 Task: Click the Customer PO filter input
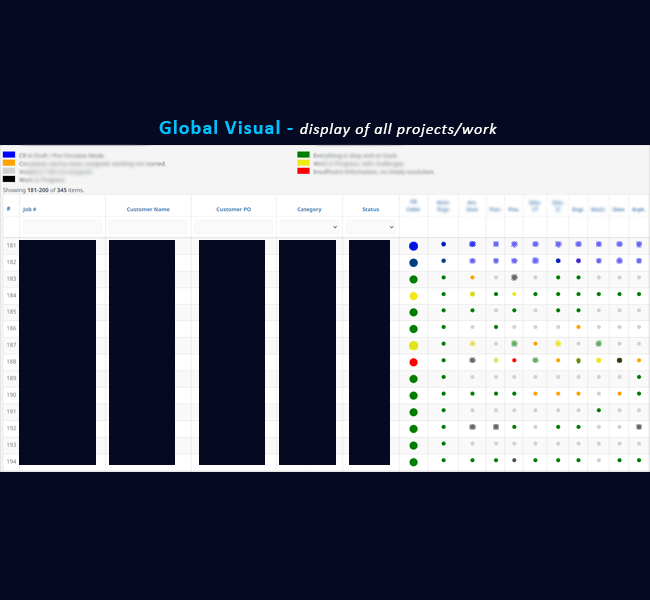pos(234,227)
